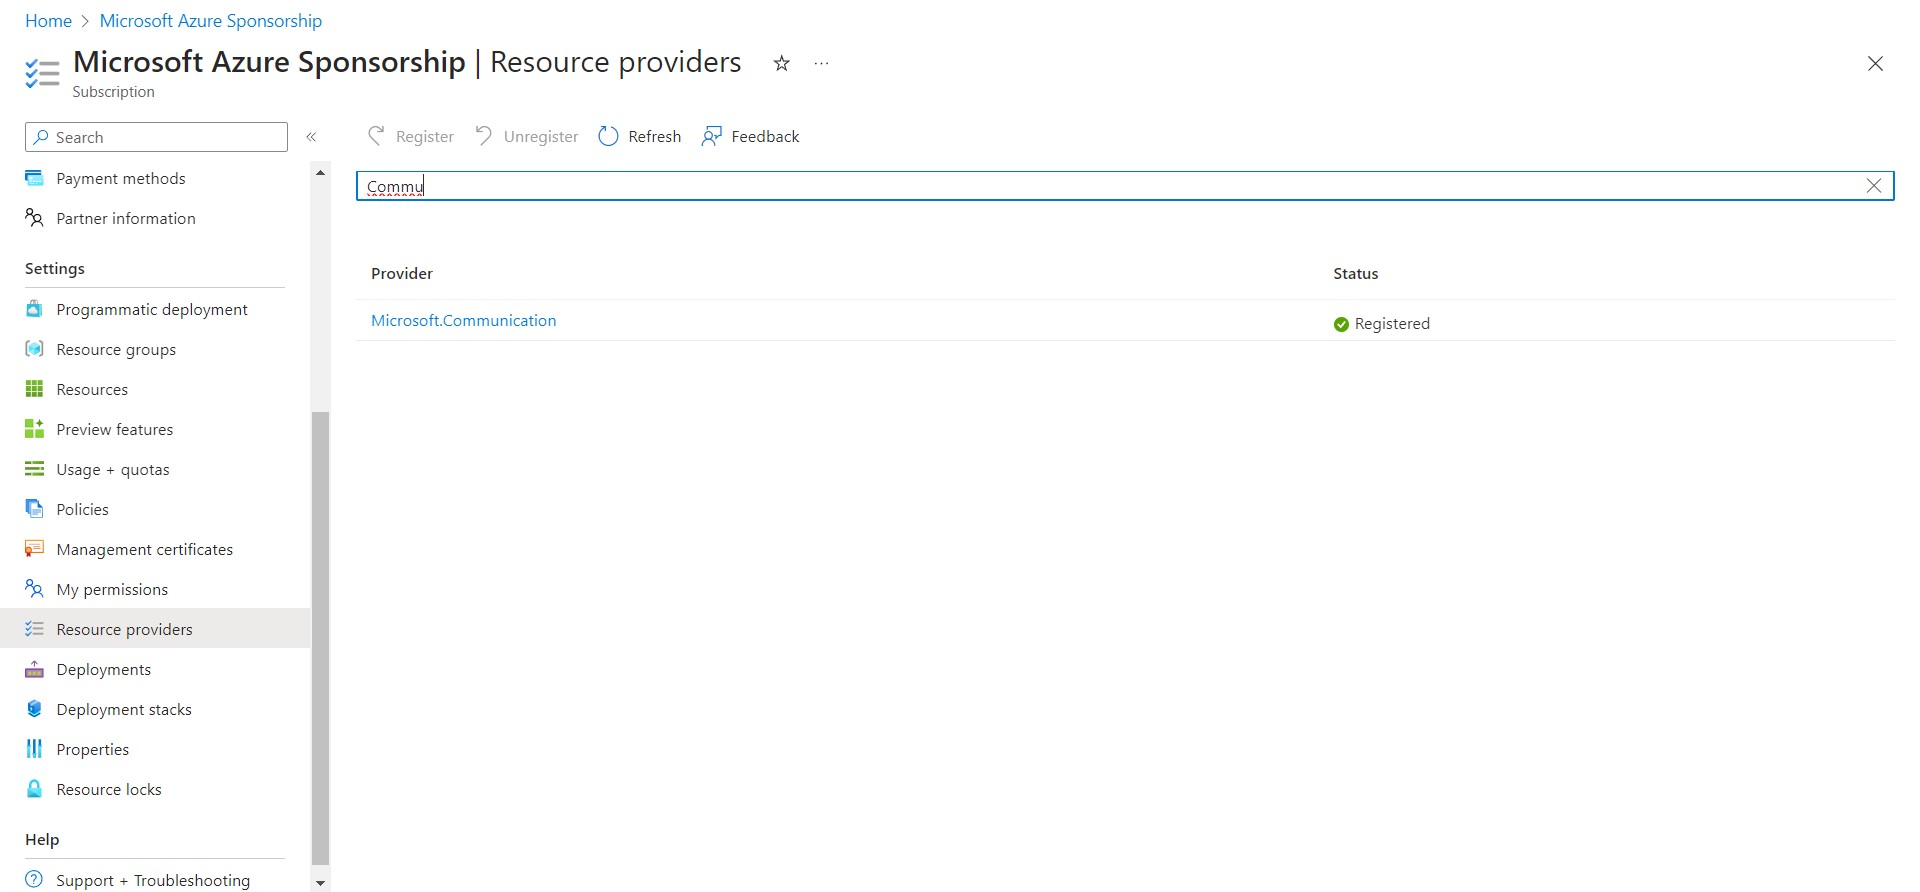
Task: Go to Home breadcrumb link
Action: (x=48, y=21)
